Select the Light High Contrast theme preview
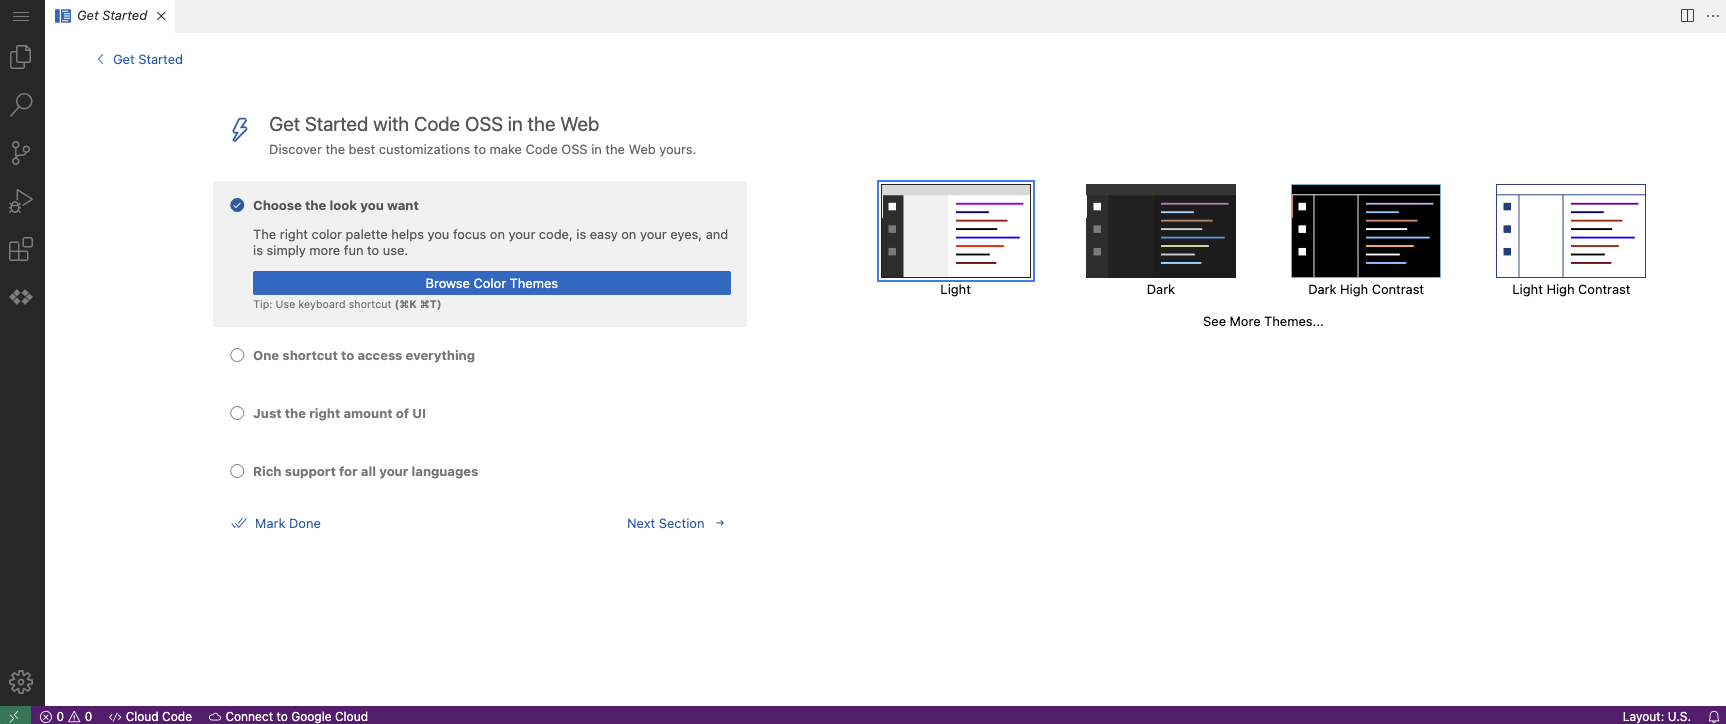The height and width of the screenshot is (724, 1726). 1571,231
